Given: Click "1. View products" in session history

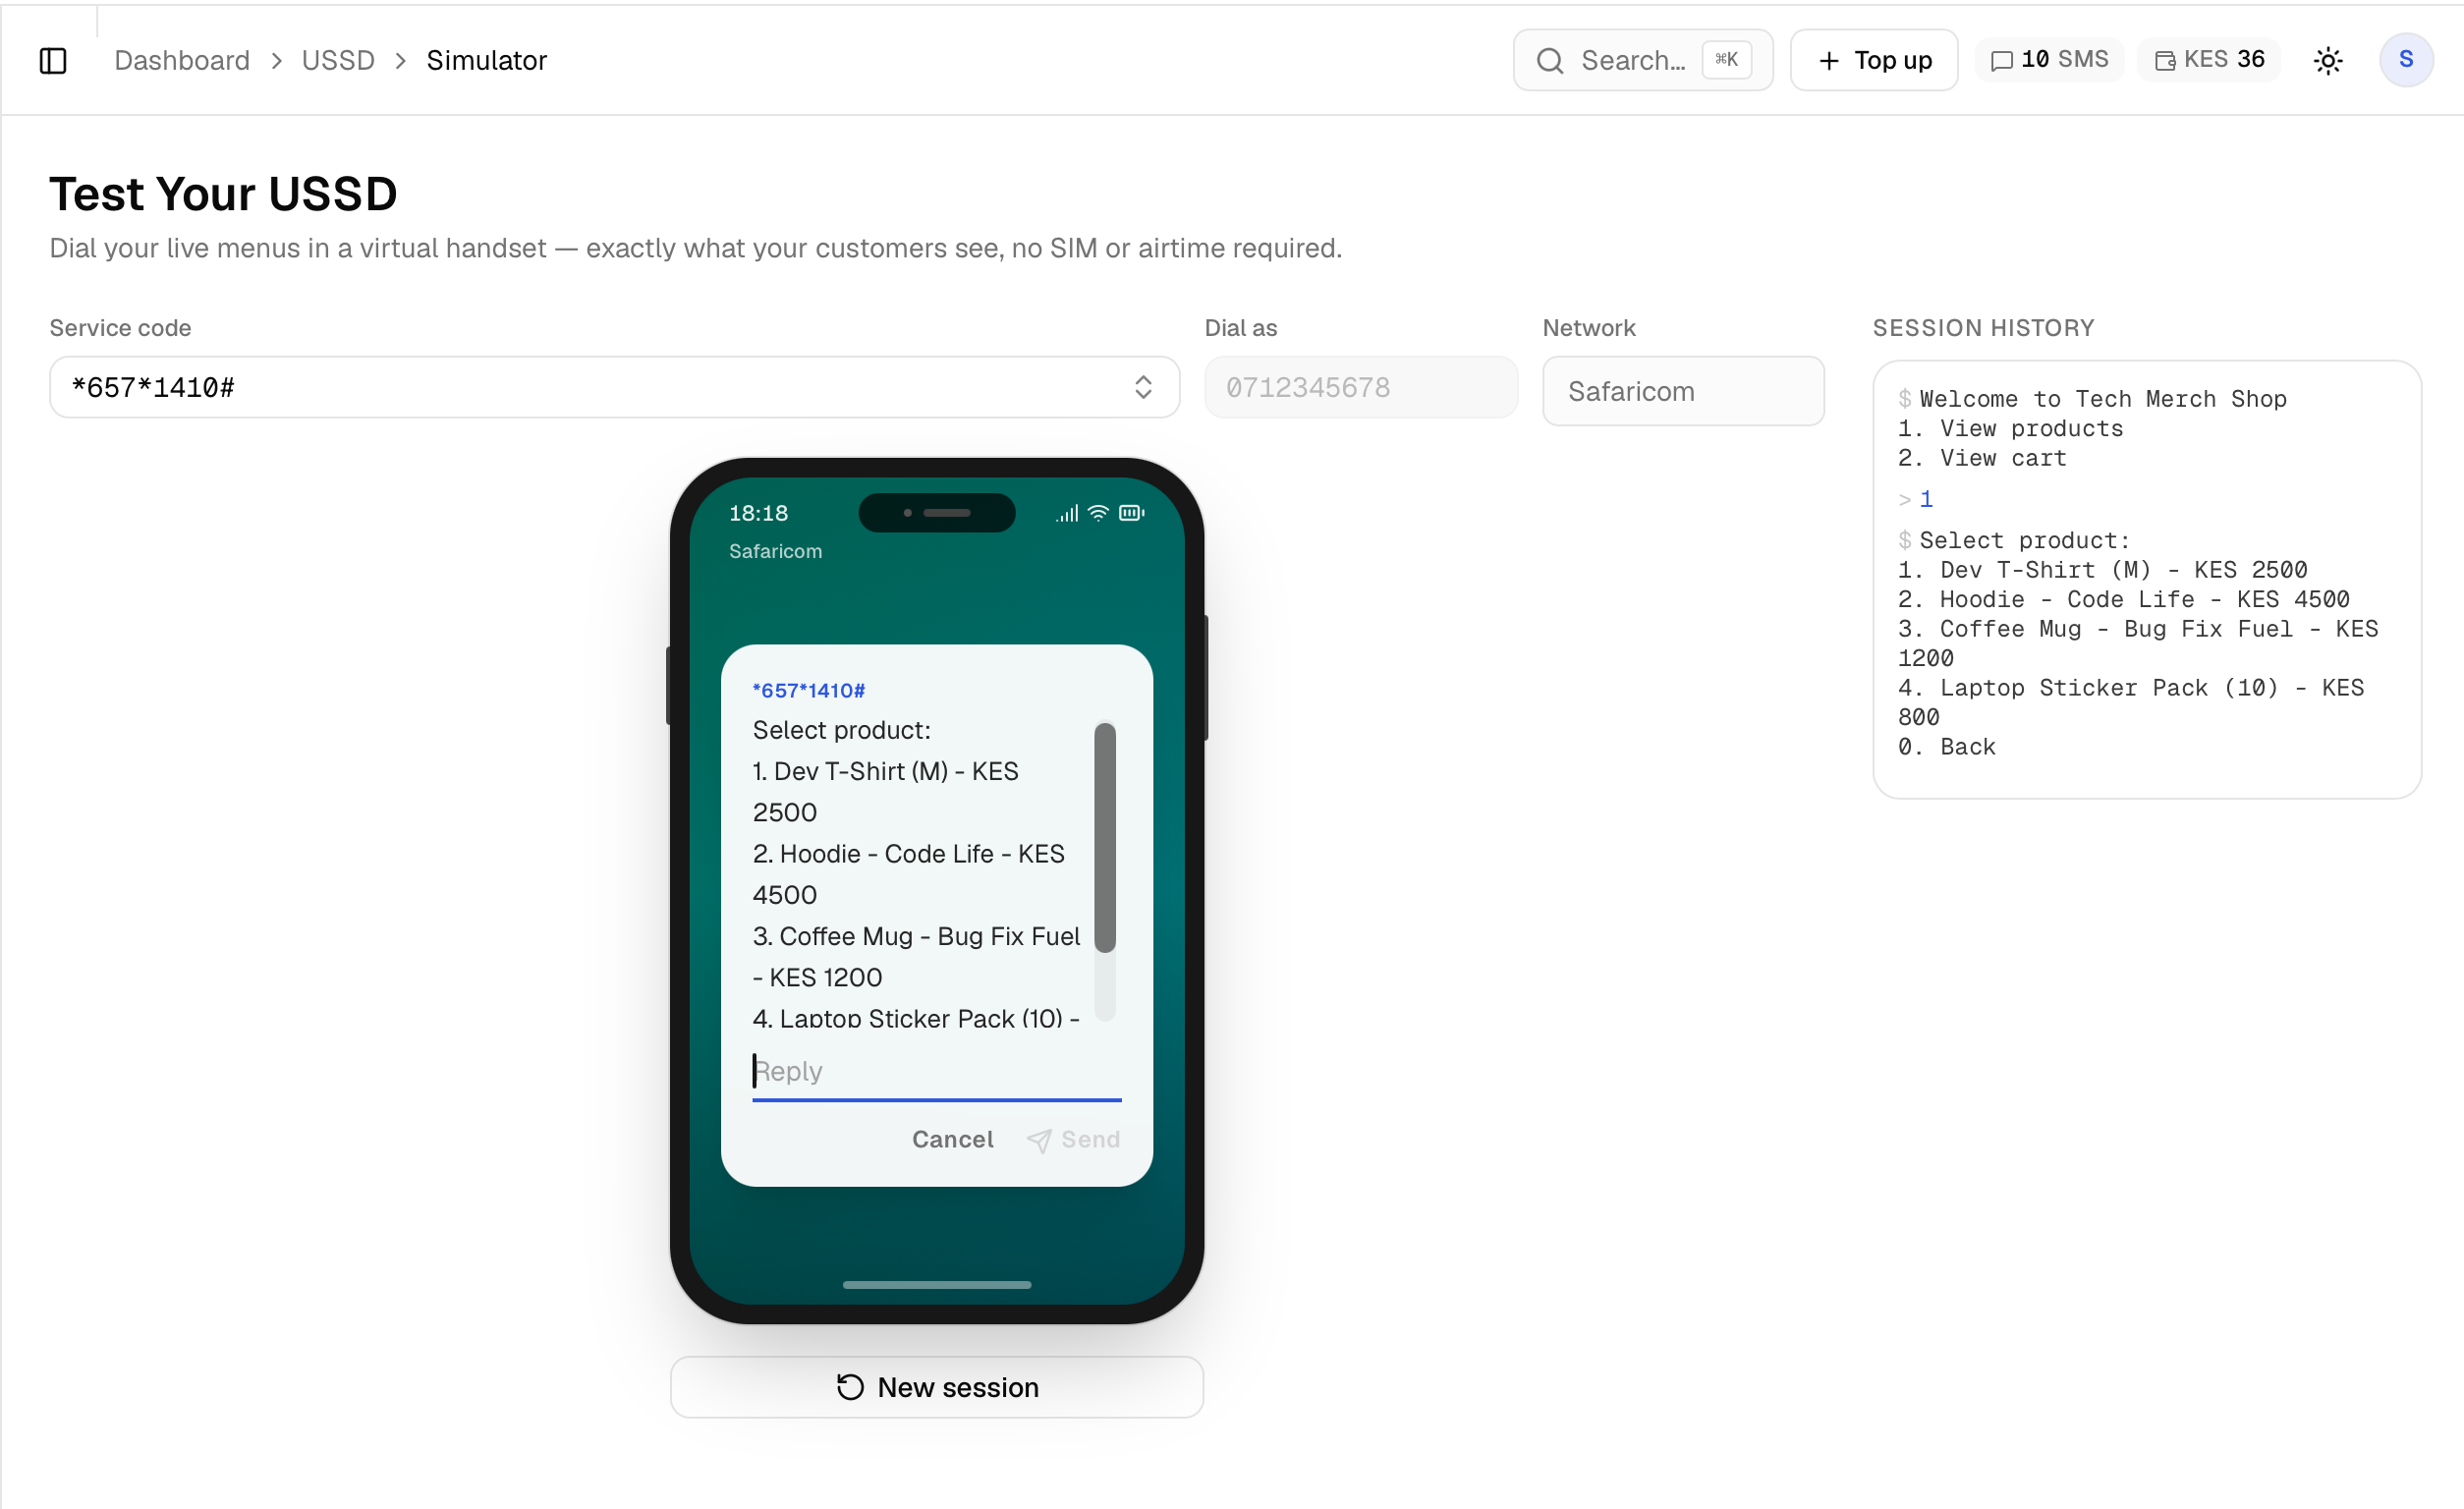Looking at the screenshot, I should click(2010, 428).
